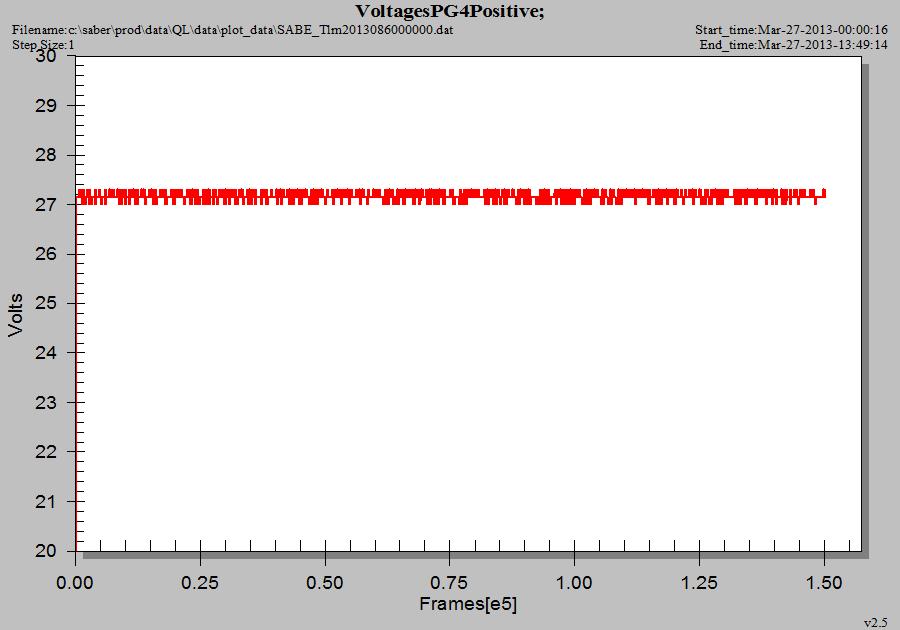Click the x-axis value 1.00
The height and width of the screenshot is (630, 900).
(574, 583)
